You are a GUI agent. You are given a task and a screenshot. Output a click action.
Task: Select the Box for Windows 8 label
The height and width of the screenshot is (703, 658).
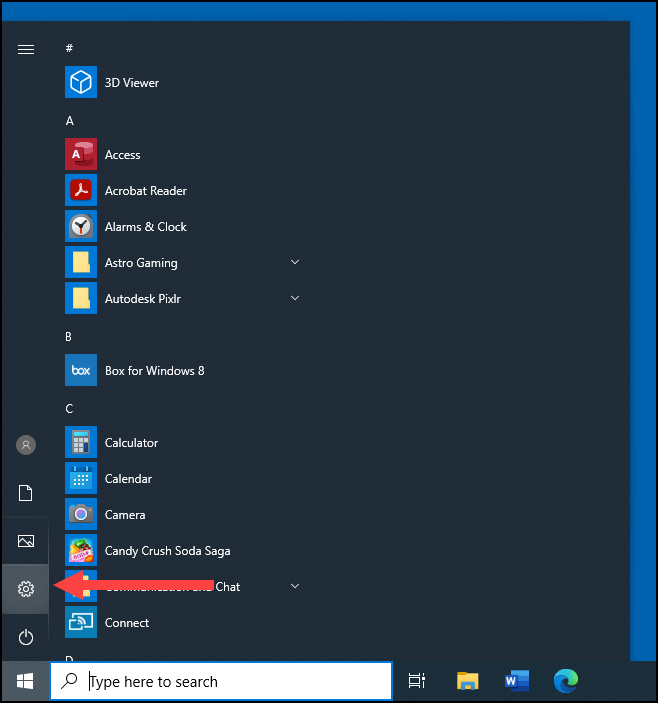pyautogui.click(x=155, y=371)
